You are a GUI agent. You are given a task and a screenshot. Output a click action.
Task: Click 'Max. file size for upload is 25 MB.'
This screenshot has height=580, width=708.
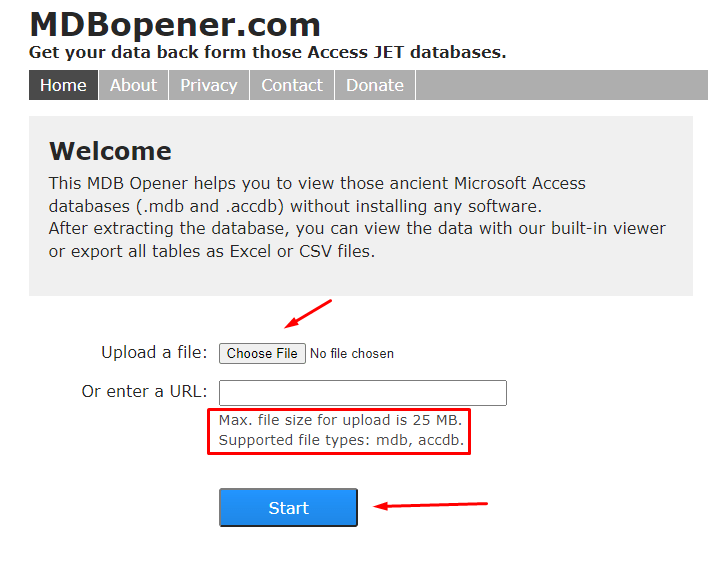(x=340, y=420)
